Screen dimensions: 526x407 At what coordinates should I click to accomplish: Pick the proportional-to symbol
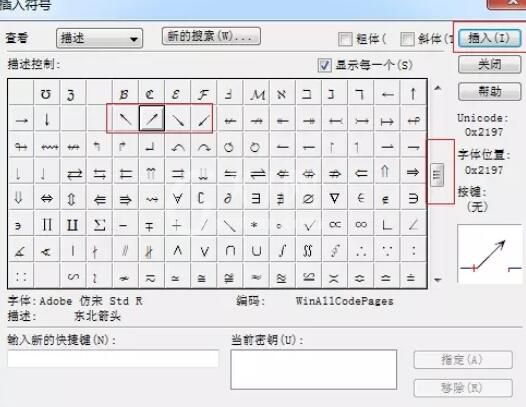334,224
